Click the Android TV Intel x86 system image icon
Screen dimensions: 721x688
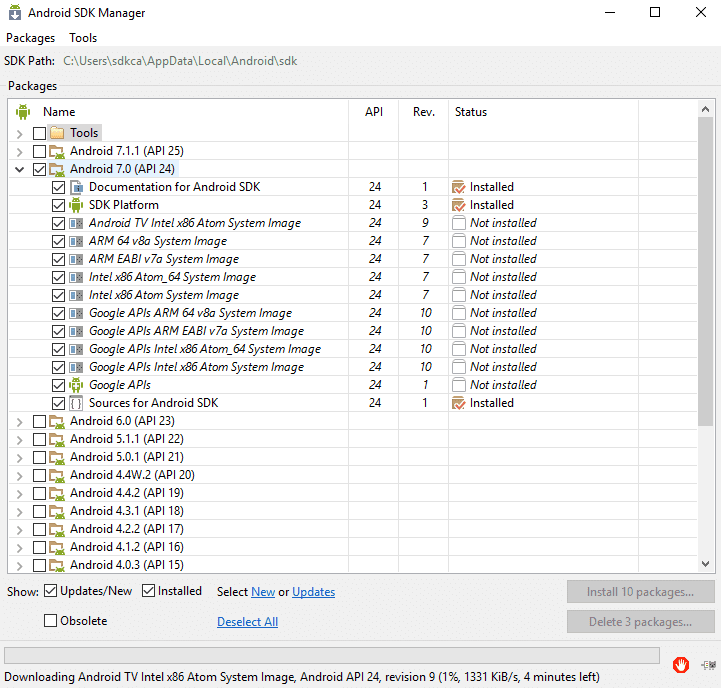pos(76,223)
